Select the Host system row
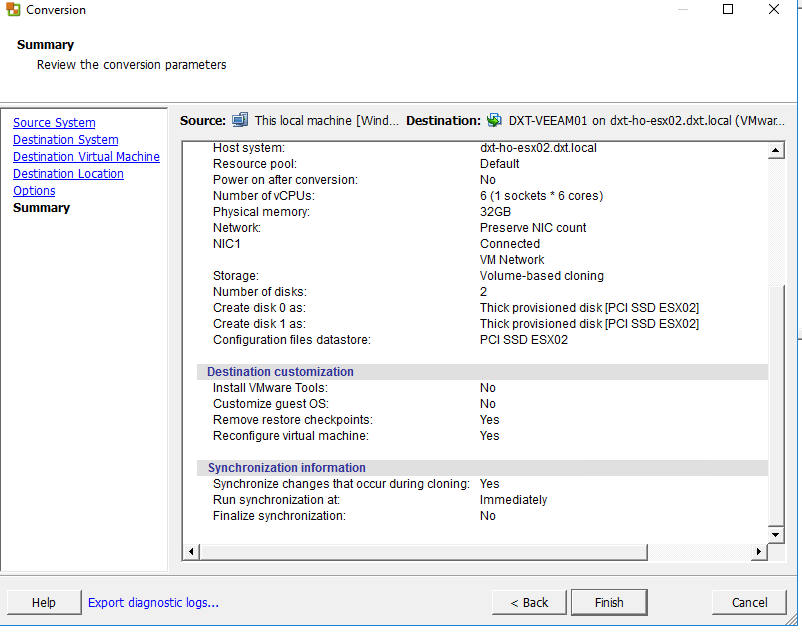Image resolution: width=802 pixels, height=634 pixels. [481, 148]
